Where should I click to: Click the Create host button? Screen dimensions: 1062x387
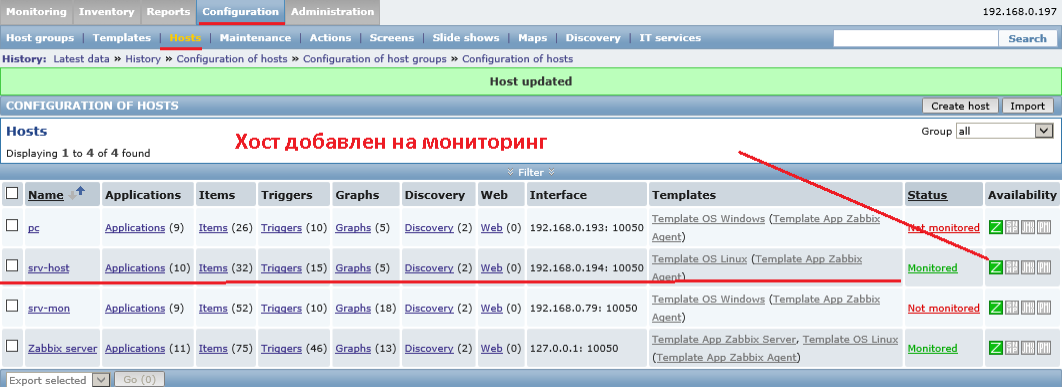(x=960, y=106)
